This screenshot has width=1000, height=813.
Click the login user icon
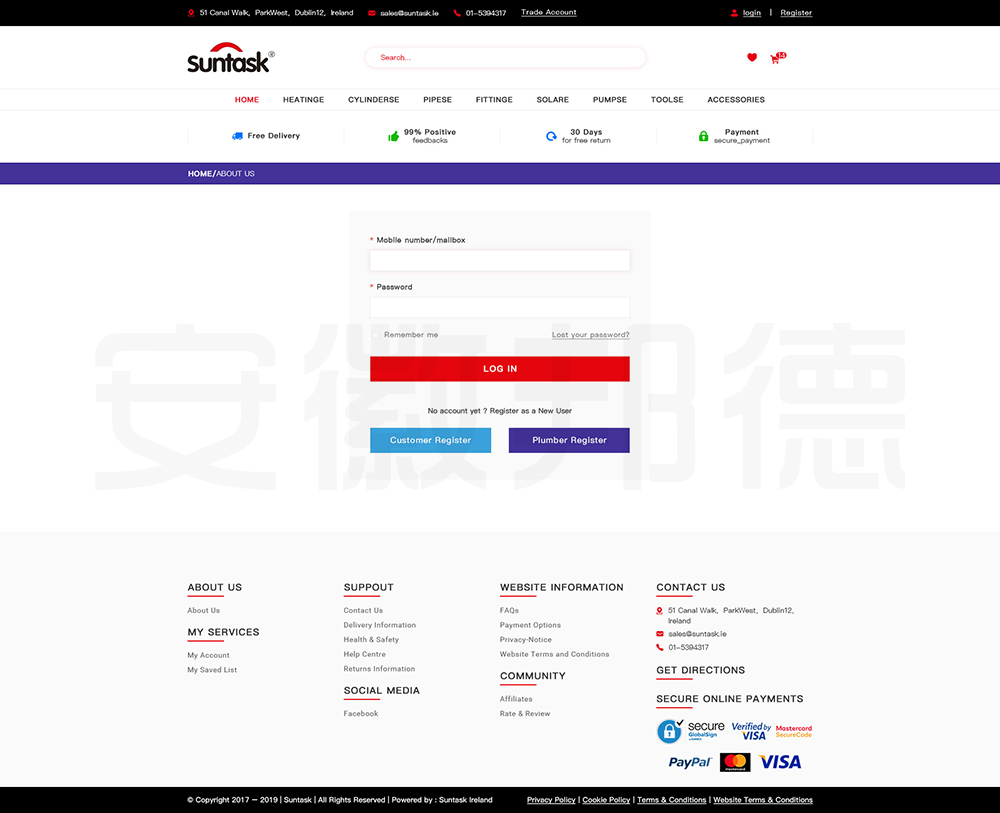[x=735, y=13]
